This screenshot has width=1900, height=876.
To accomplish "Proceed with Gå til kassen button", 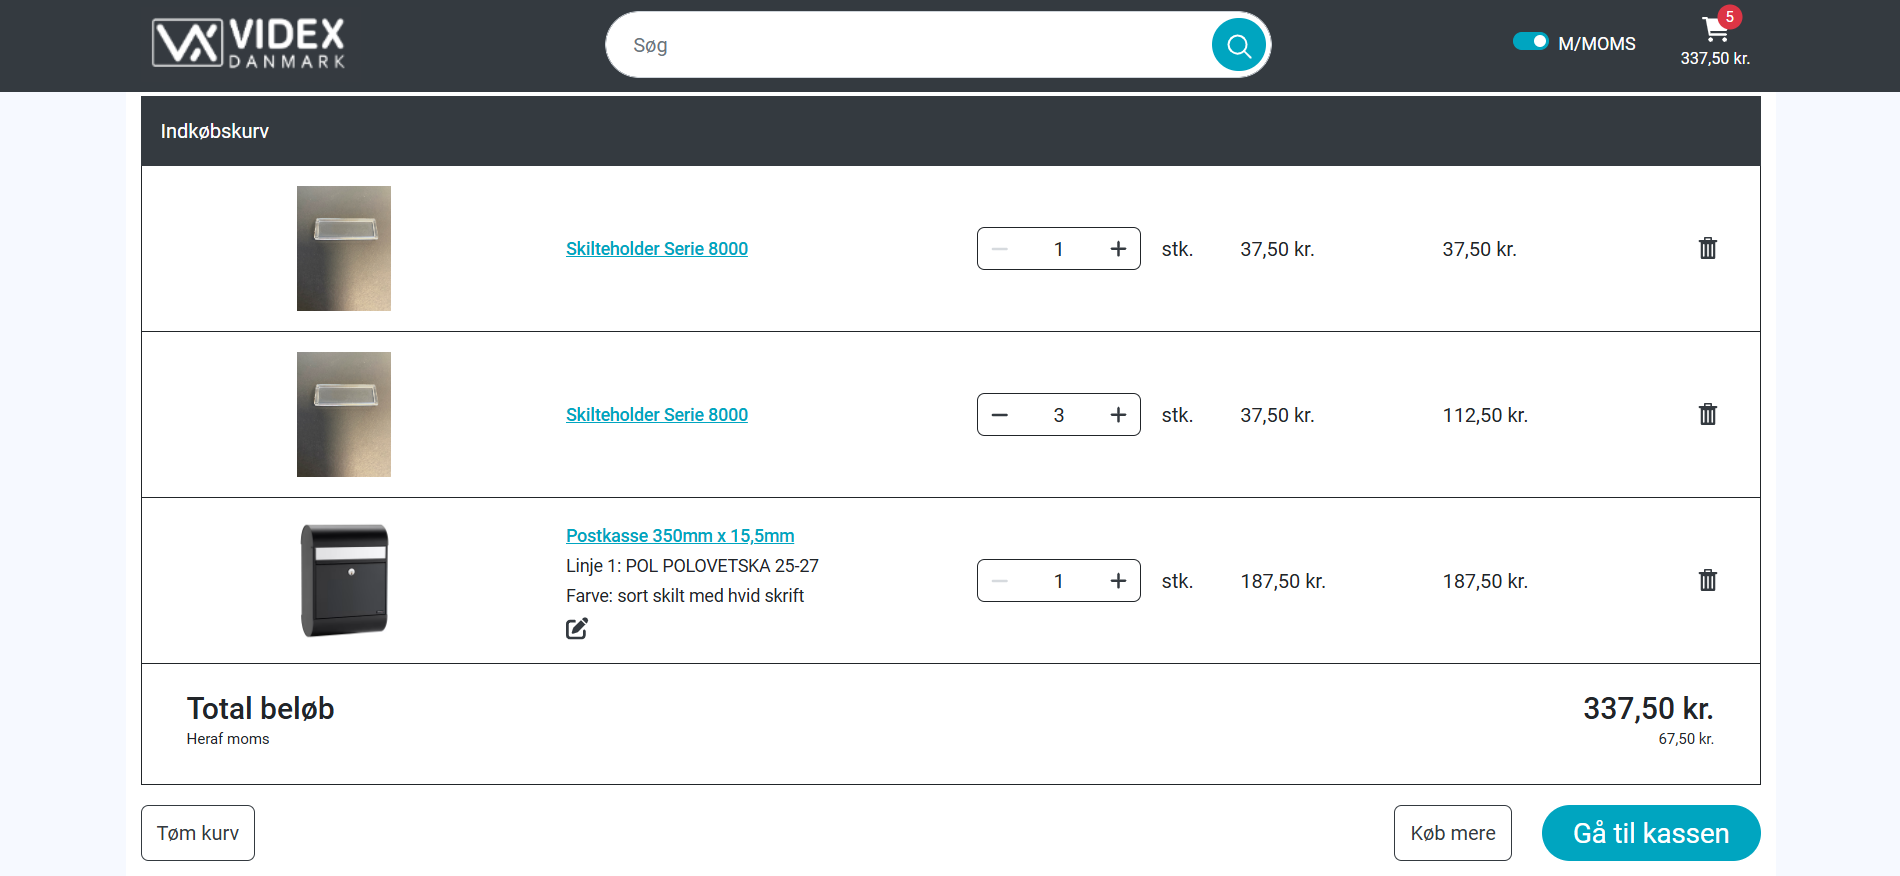I will coord(1650,833).
